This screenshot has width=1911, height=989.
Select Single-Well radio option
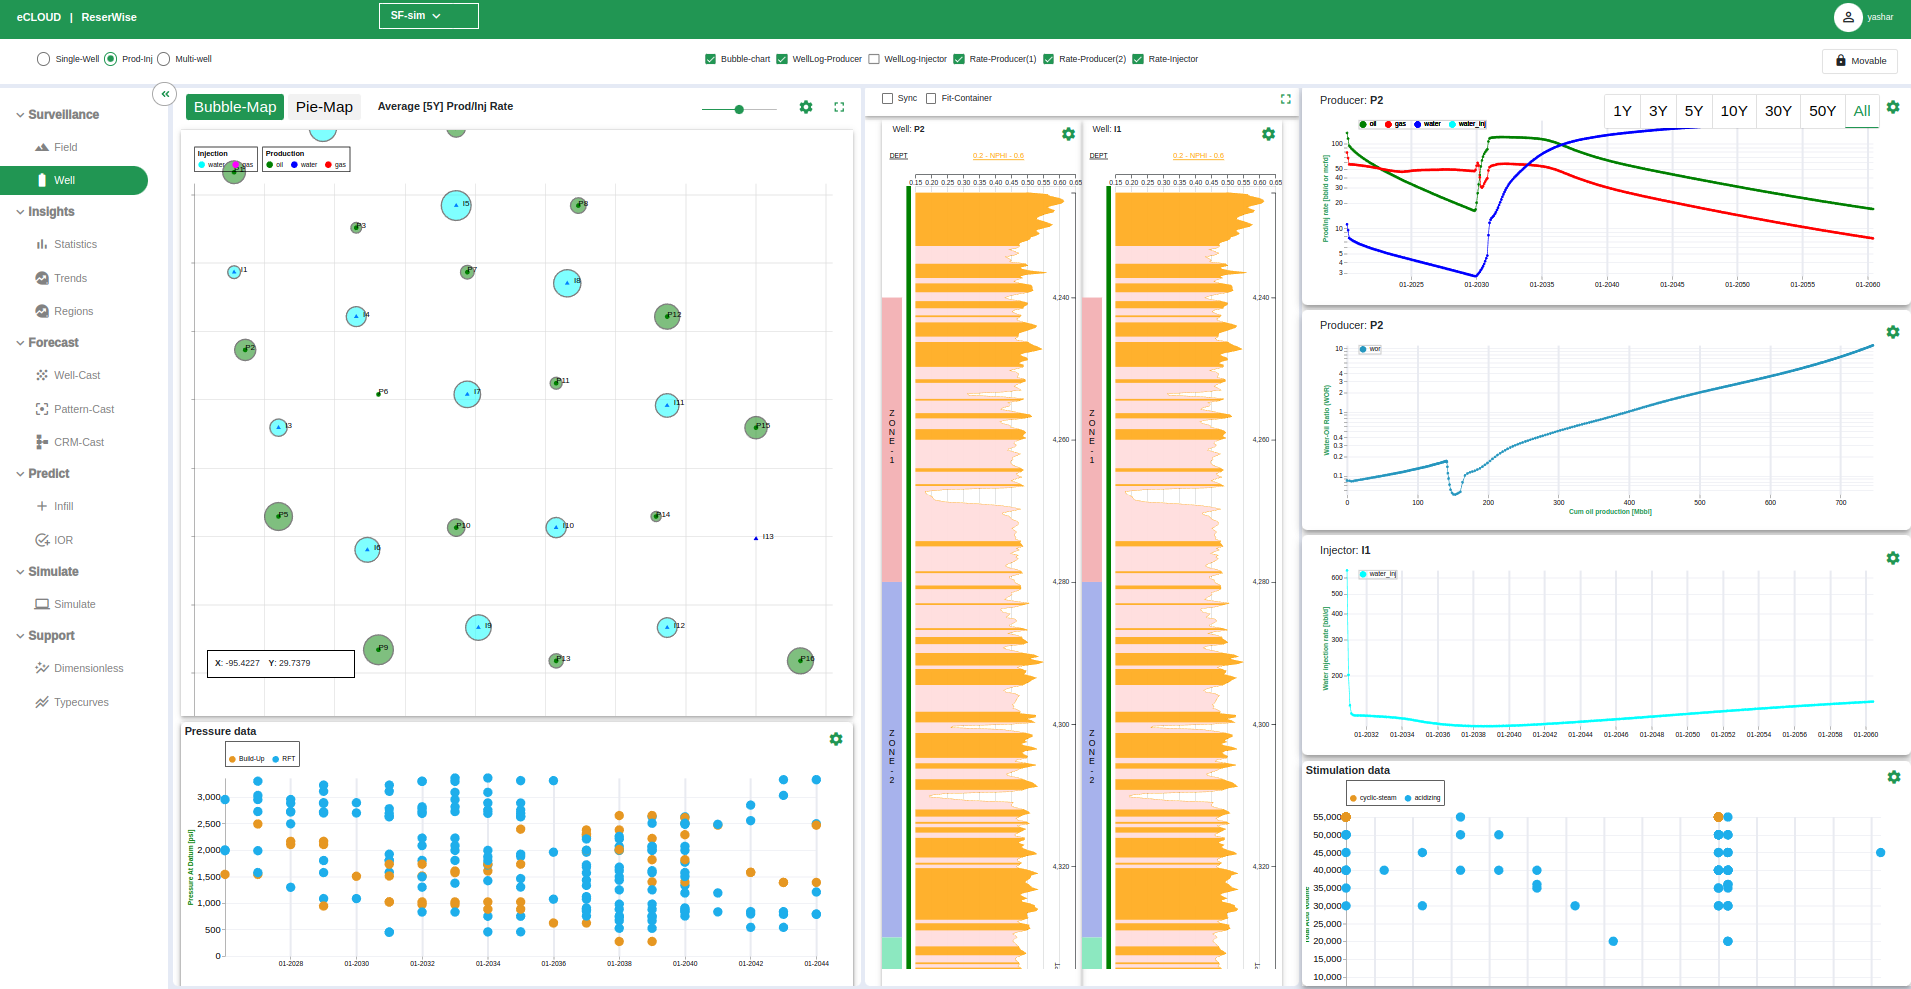pyautogui.click(x=43, y=59)
